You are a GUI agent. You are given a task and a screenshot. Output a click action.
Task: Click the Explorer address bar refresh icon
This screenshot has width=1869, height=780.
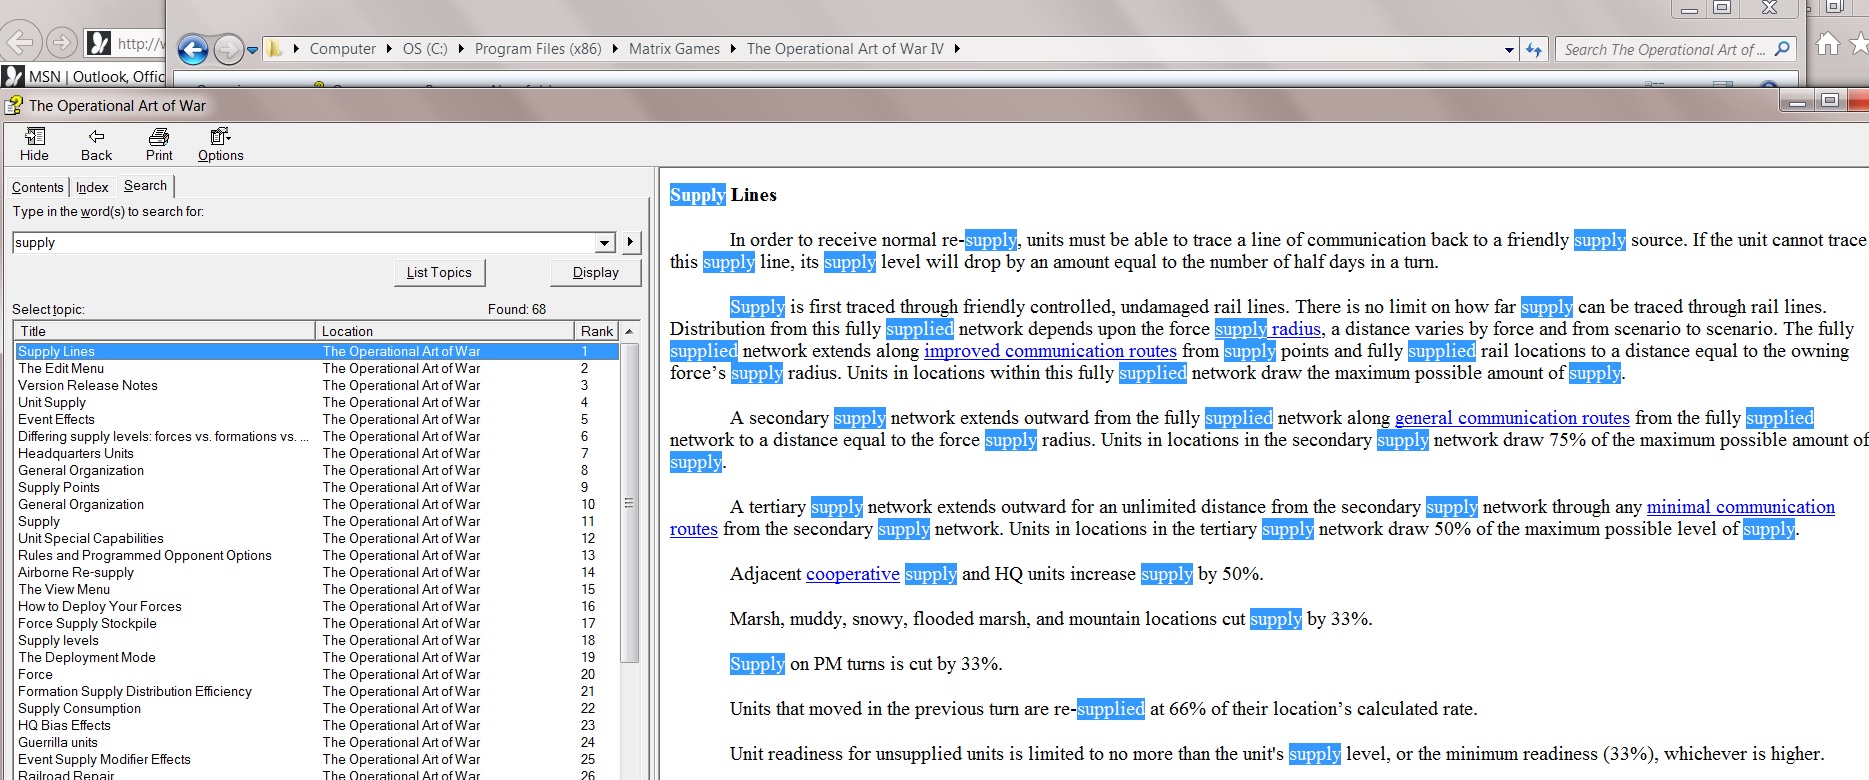[1534, 49]
